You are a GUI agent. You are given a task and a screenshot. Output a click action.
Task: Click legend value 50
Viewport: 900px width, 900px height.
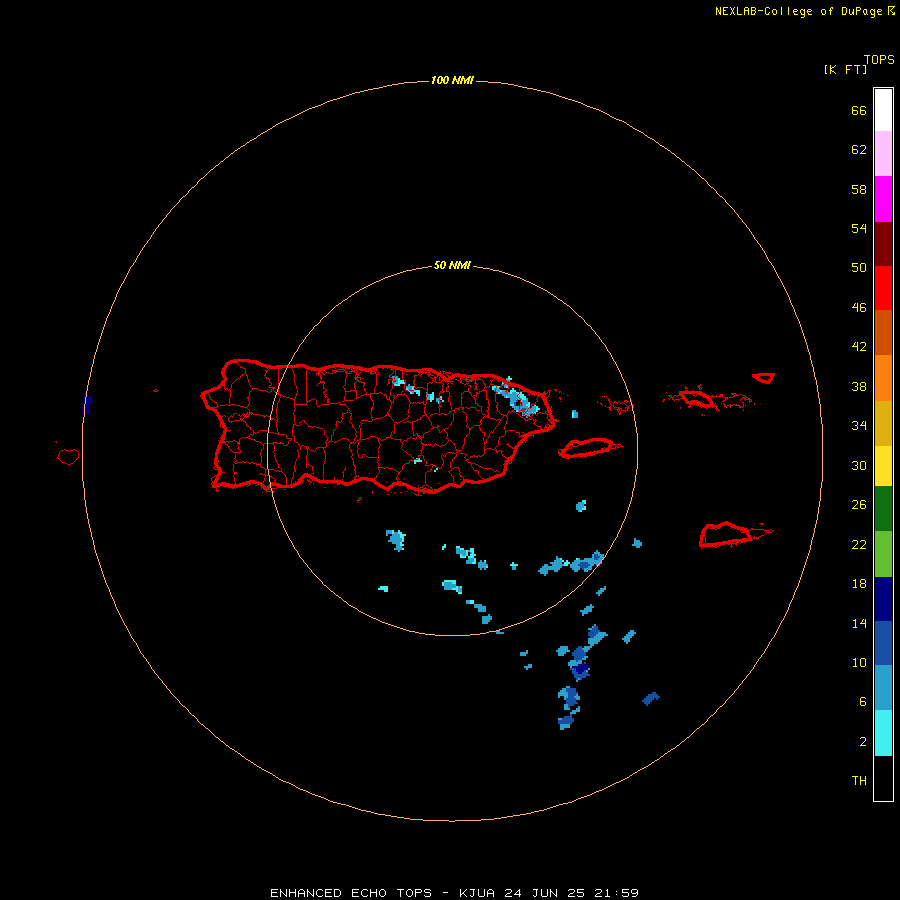(x=859, y=267)
